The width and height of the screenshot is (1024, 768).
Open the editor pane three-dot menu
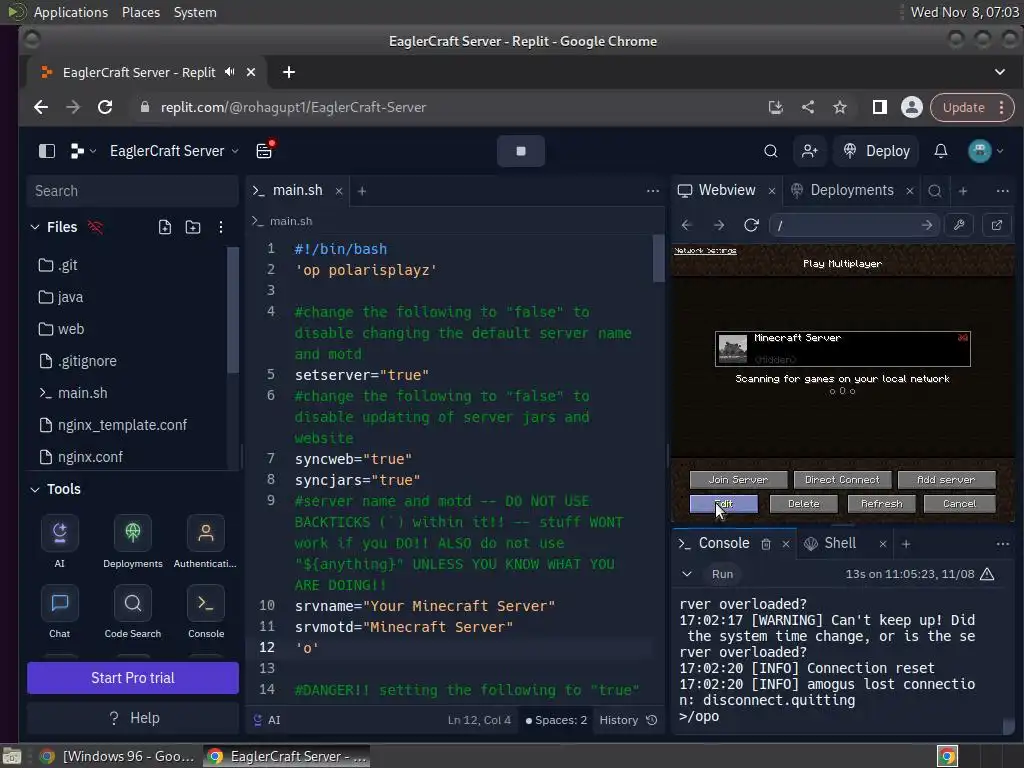tap(652, 191)
